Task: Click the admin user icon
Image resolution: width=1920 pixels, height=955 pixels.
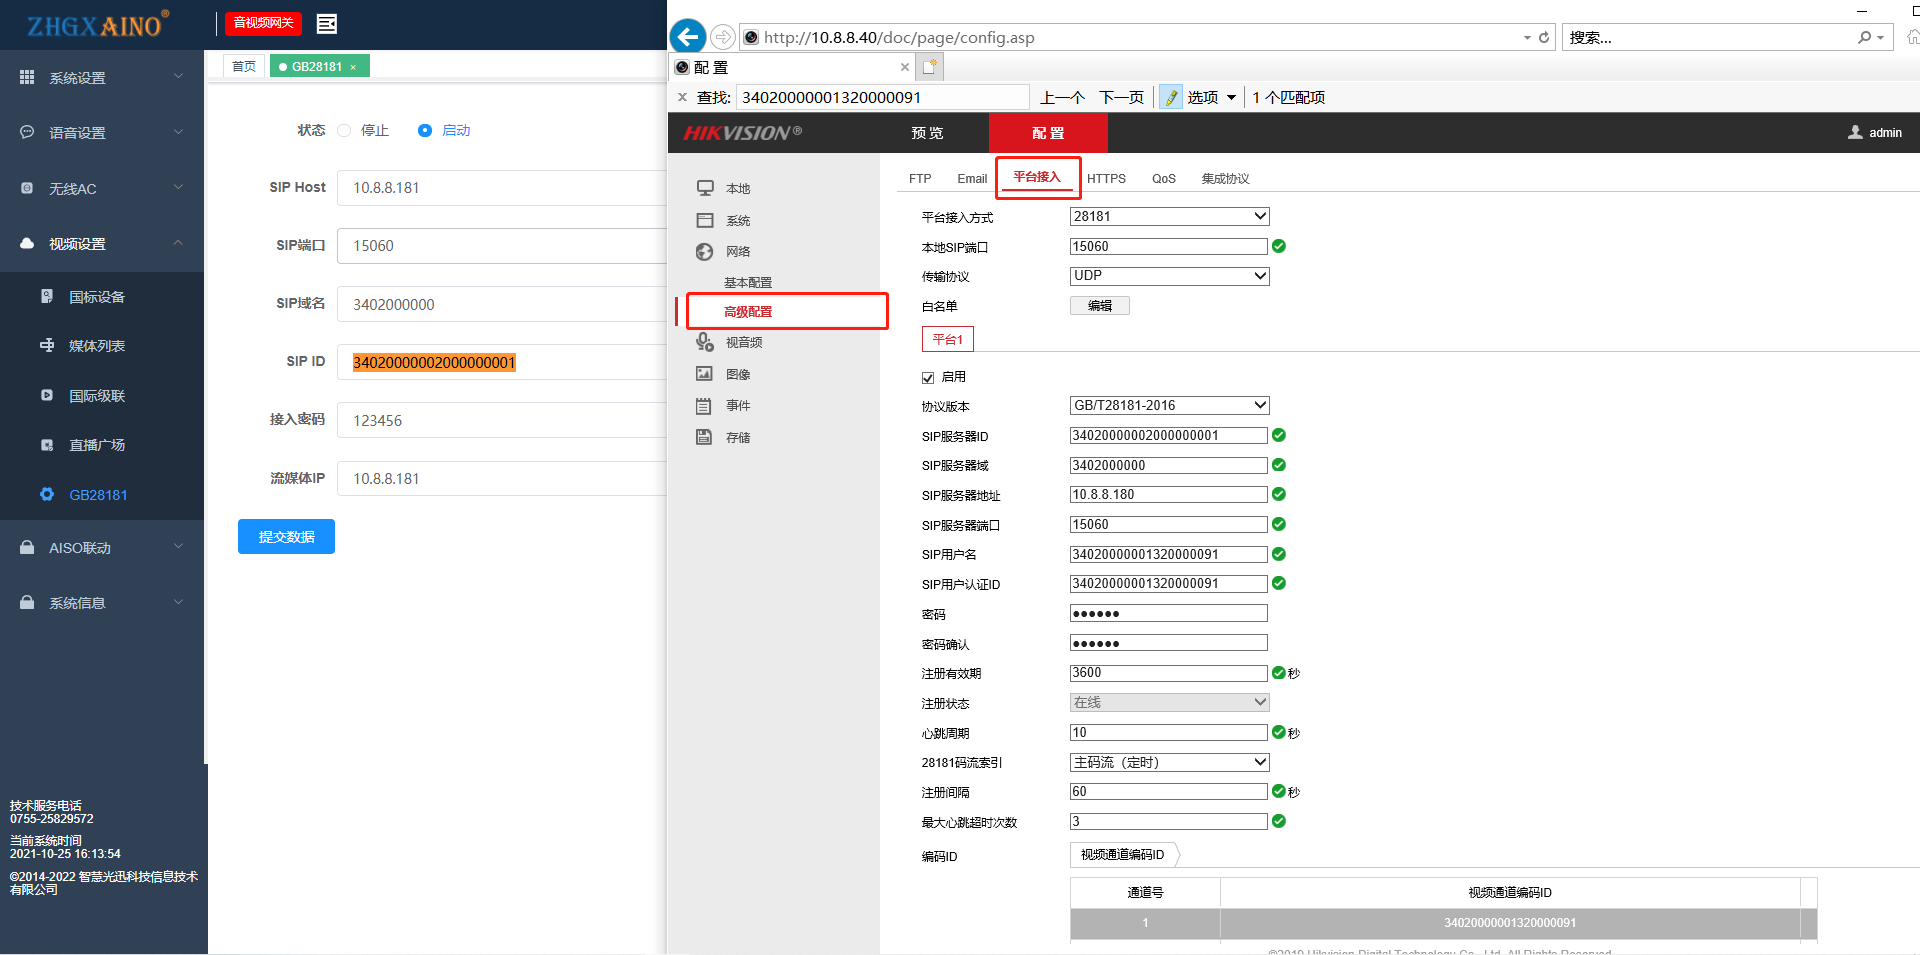Action: (1856, 132)
